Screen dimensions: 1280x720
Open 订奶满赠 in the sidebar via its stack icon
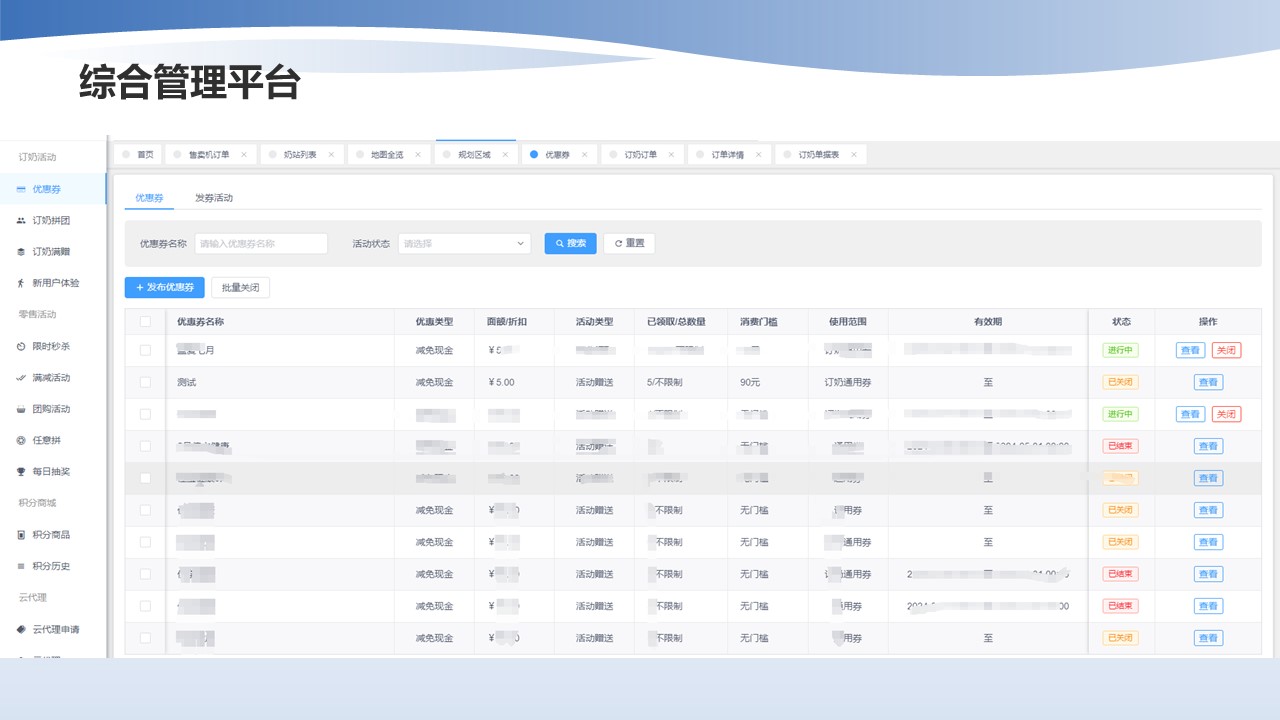pyautogui.click(x=21, y=252)
